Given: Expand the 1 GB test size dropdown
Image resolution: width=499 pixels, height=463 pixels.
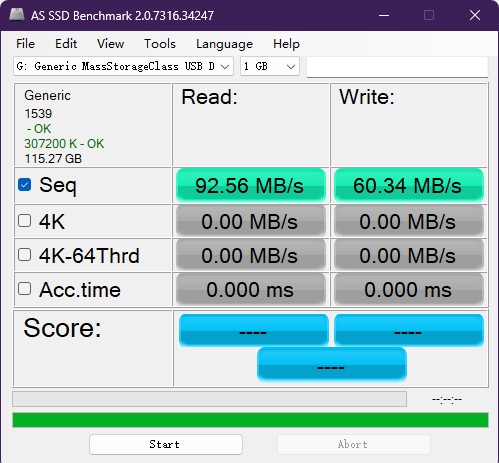Looking at the screenshot, I should [270, 66].
